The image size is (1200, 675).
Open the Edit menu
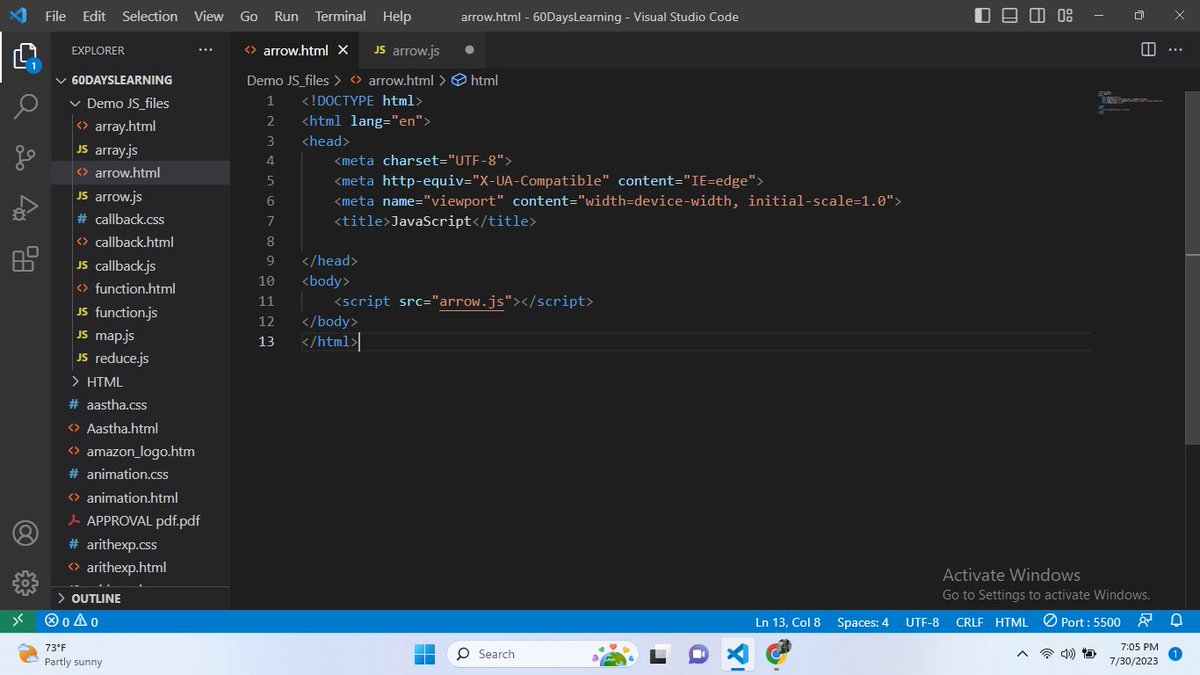point(94,16)
